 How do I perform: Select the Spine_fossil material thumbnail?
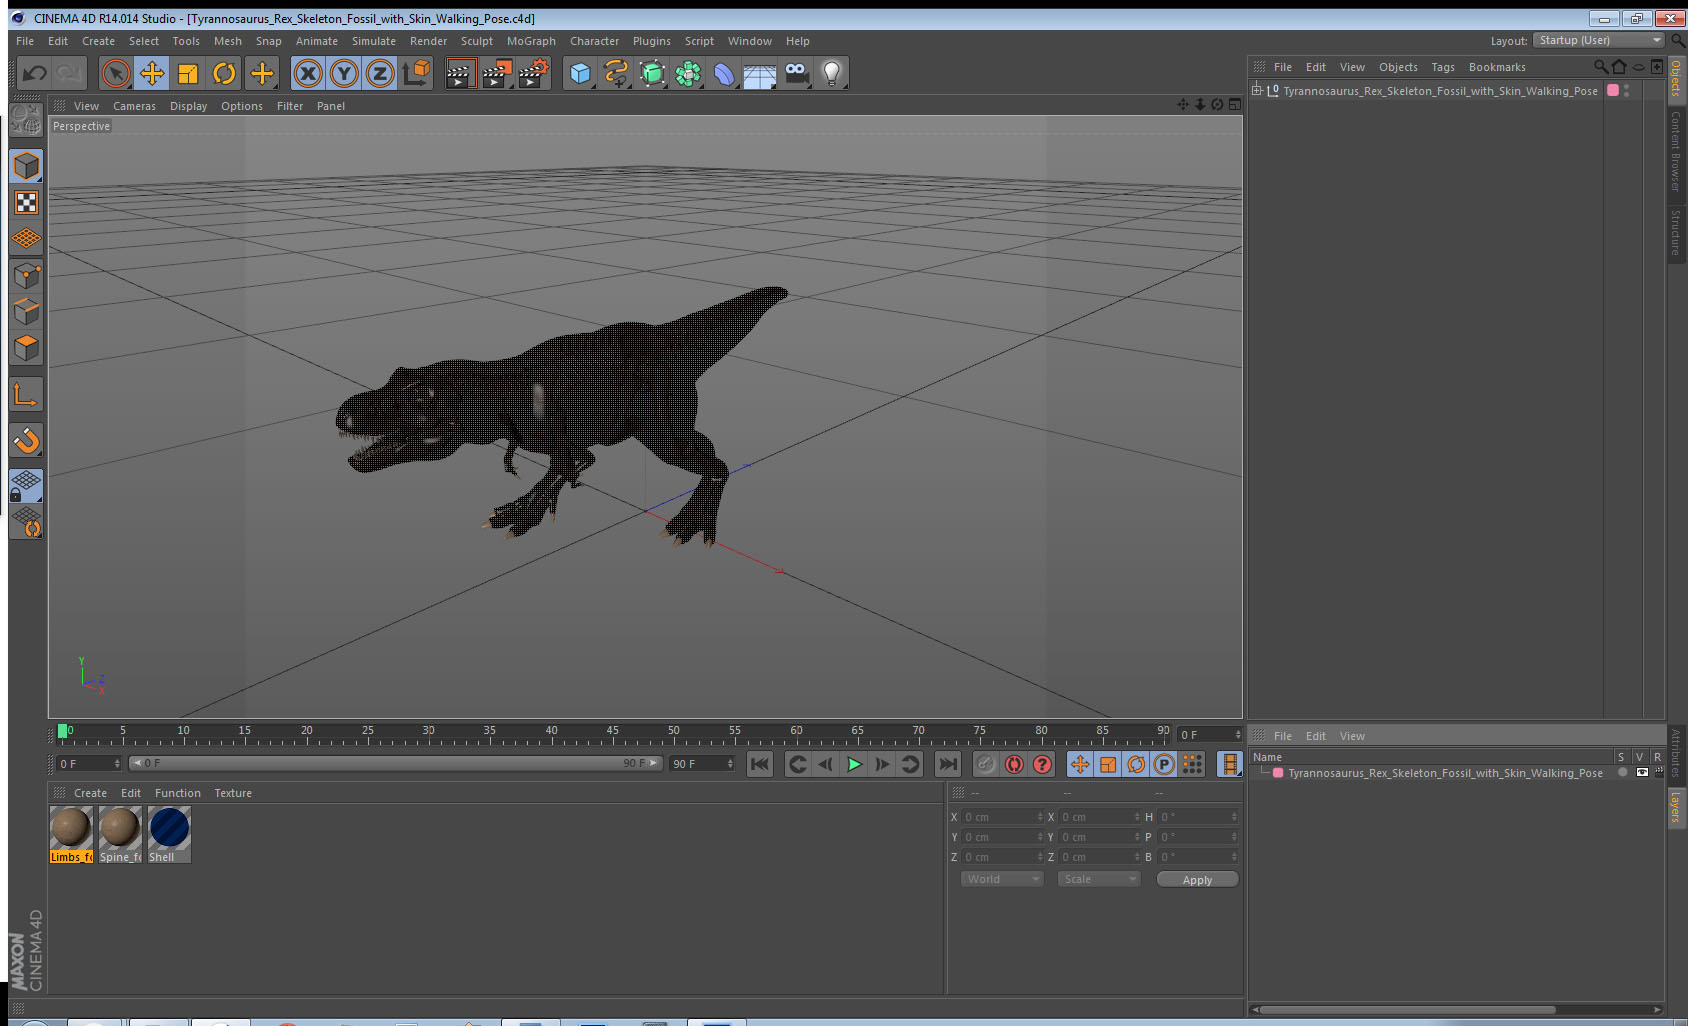tap(120, 834)
